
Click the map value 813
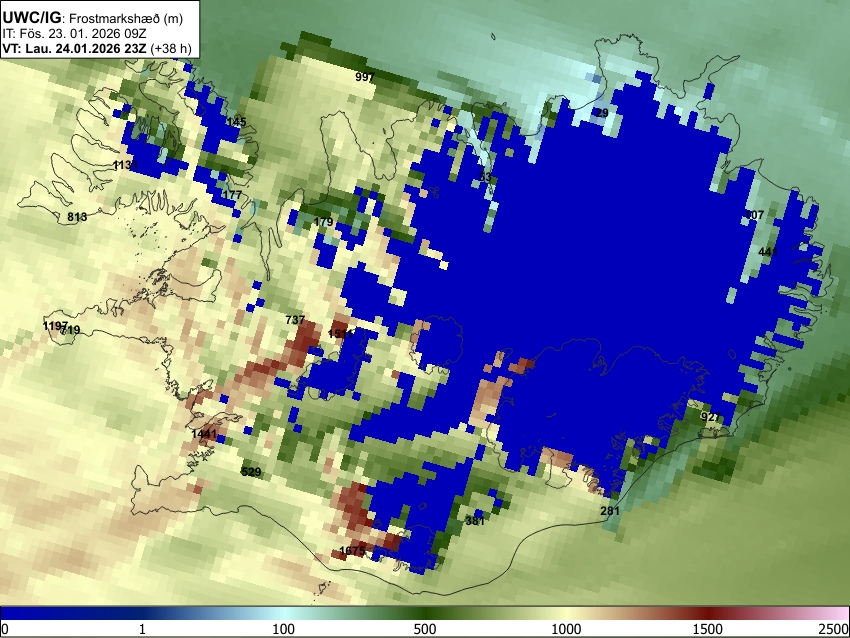(77, 217)
